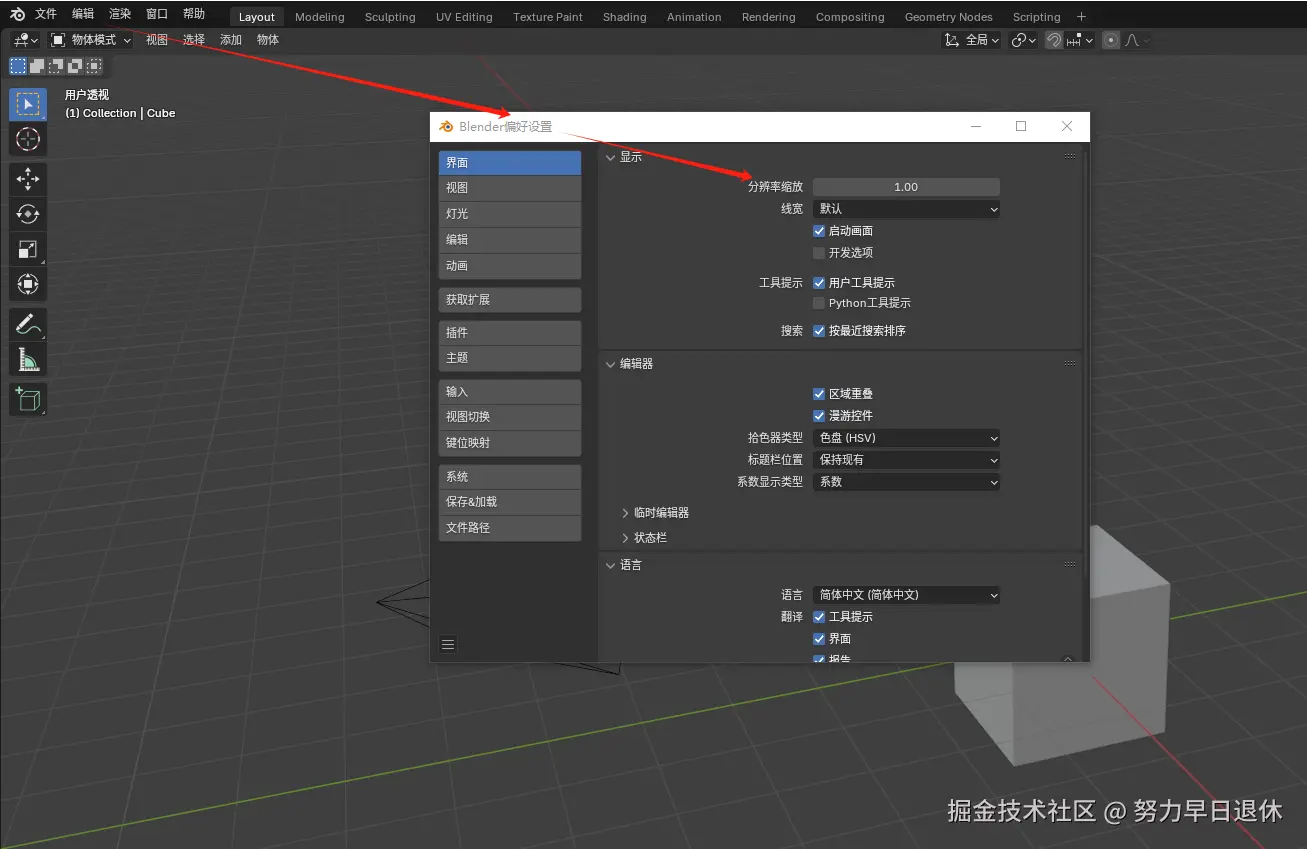This screenshot has width=1307, height=849.
Task: Open the 键位映射 preferences section
Action: click(x=510, y=443)
